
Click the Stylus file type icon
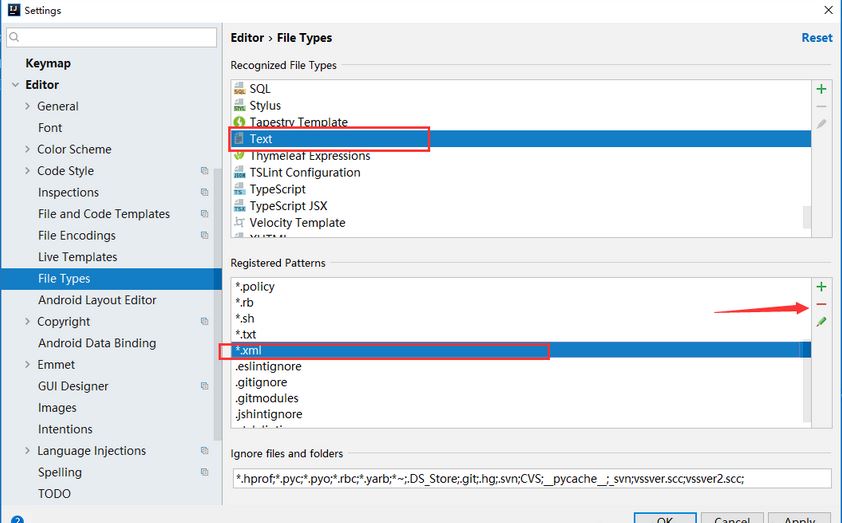click(239, 105)
